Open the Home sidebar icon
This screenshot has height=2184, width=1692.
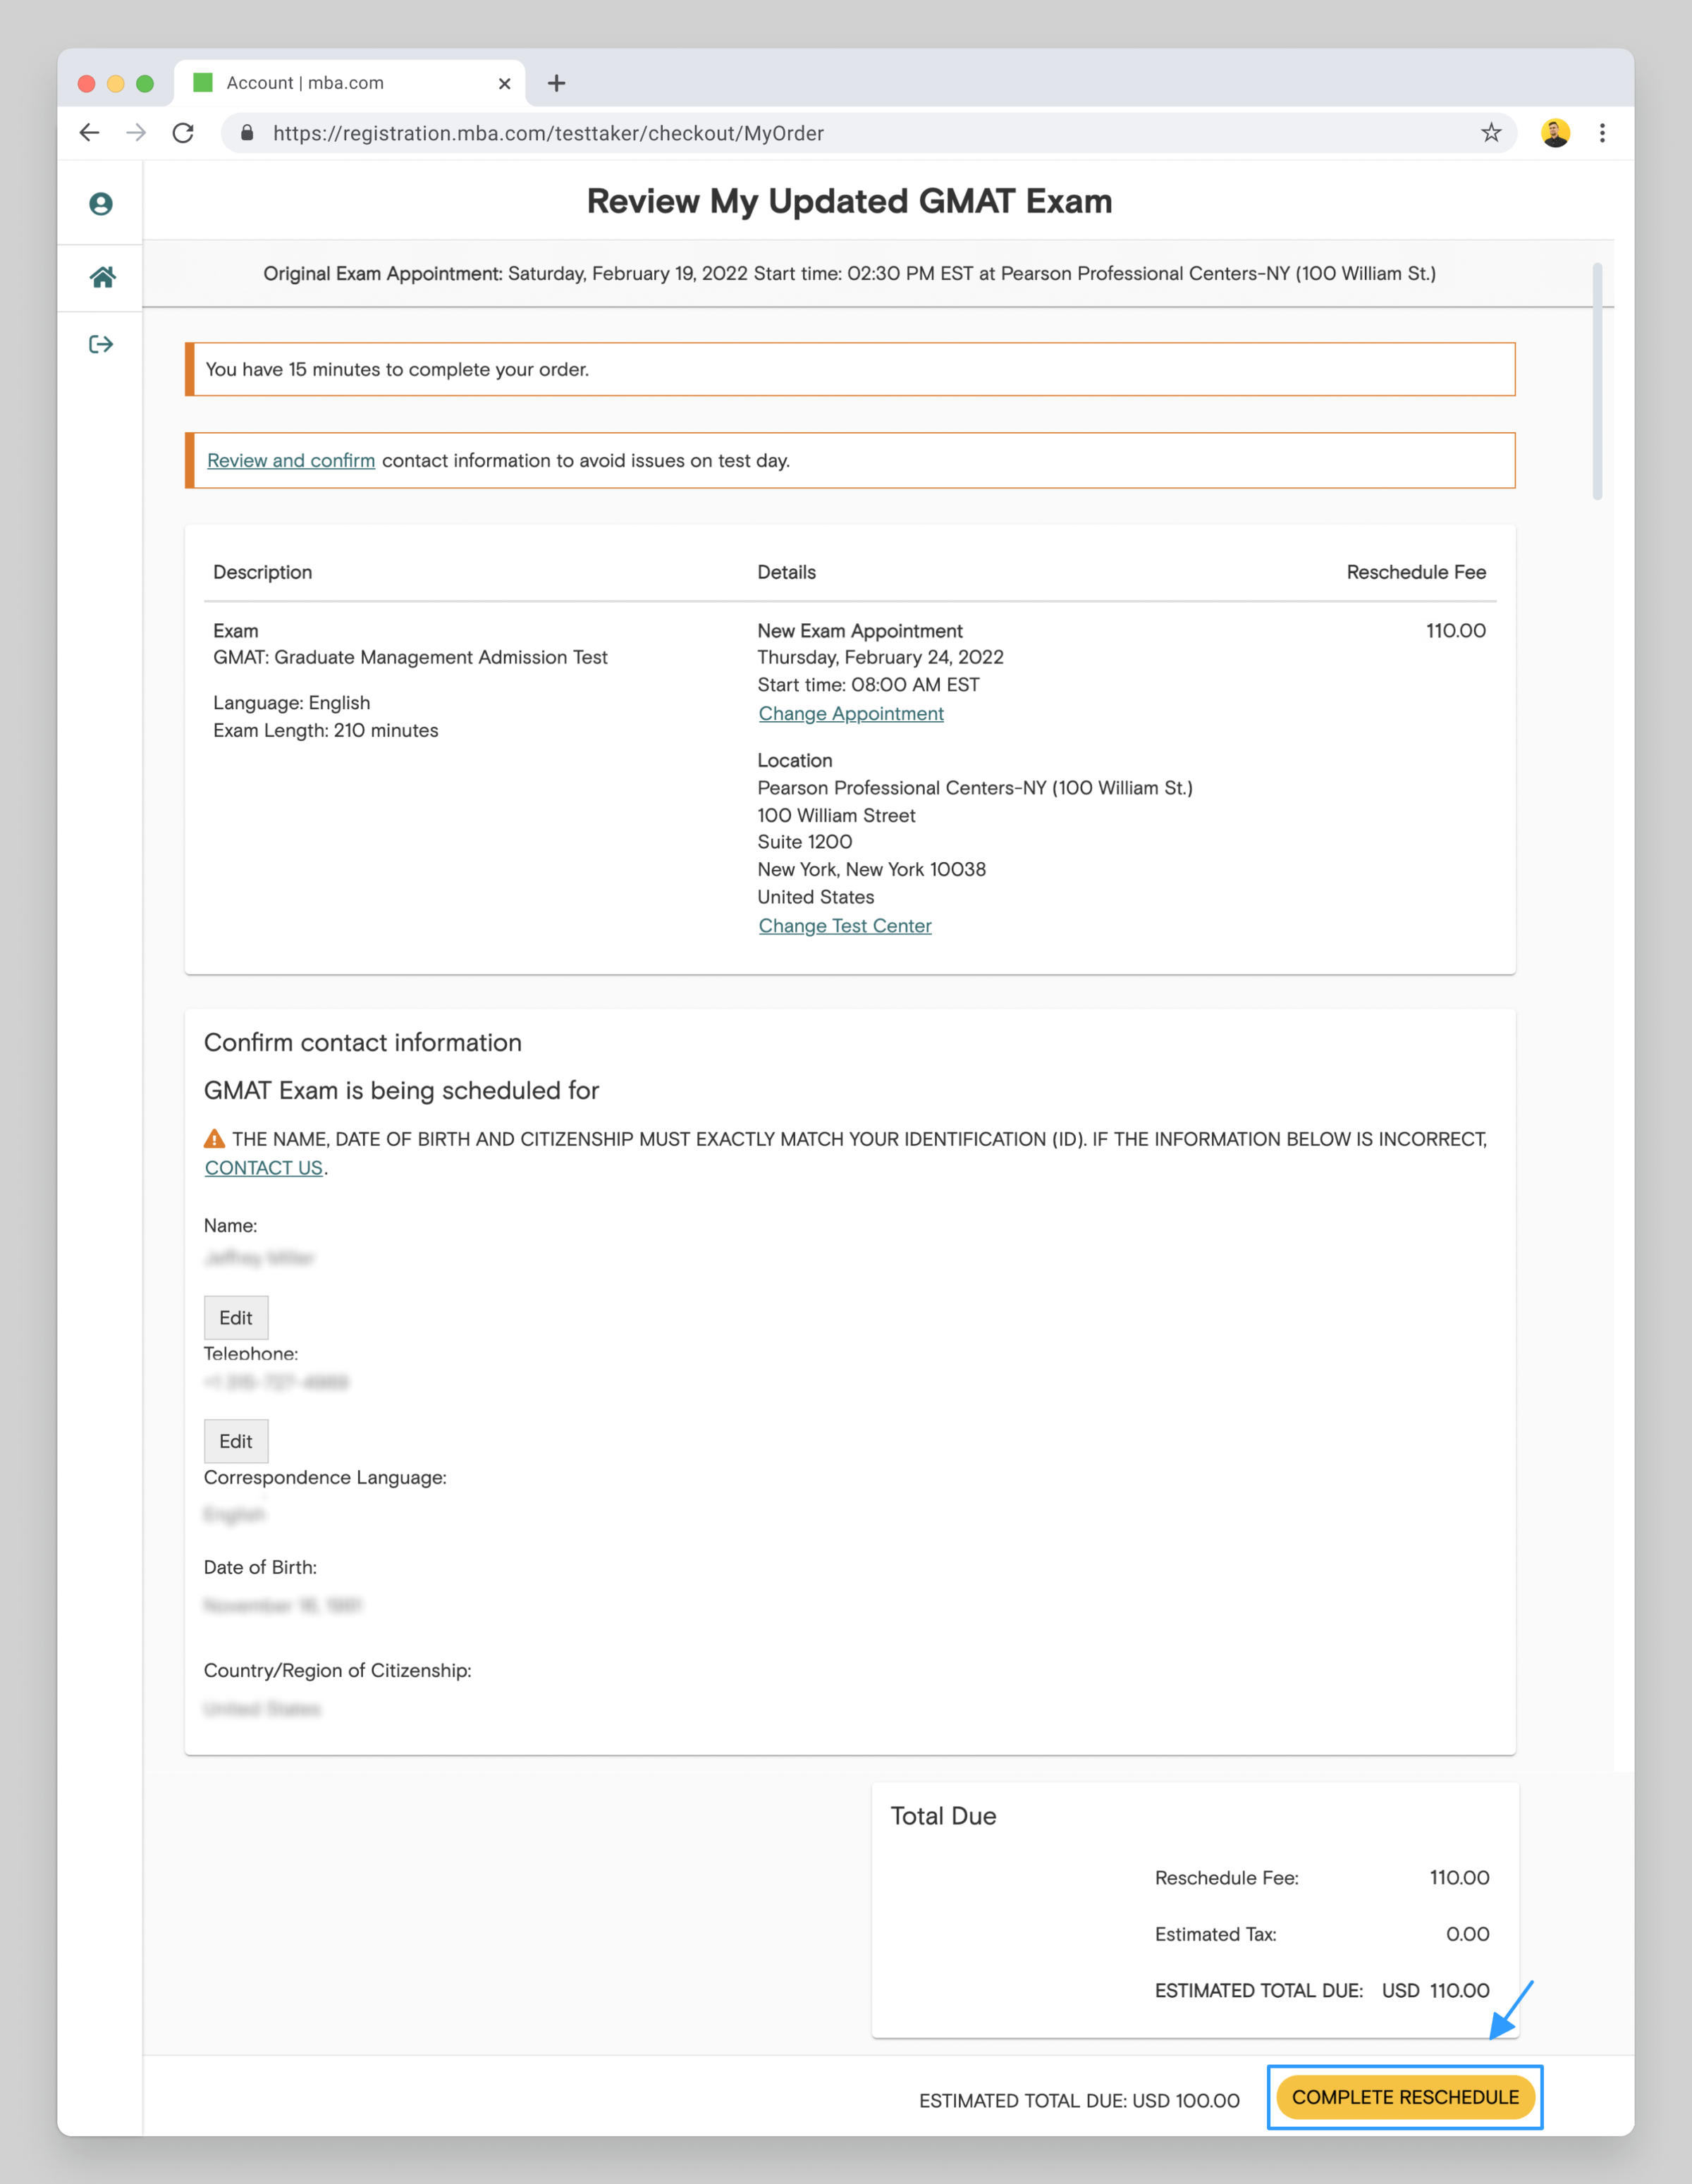click(102, 277)
